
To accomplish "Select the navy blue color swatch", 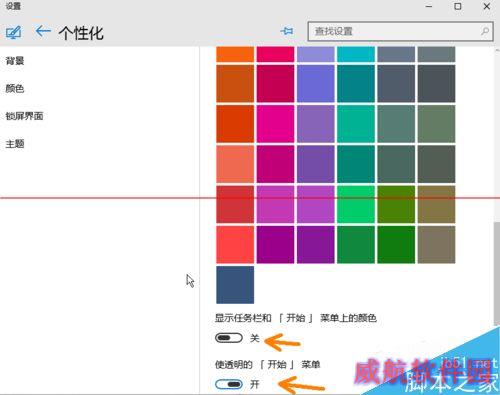I will (x=235, y=285).
